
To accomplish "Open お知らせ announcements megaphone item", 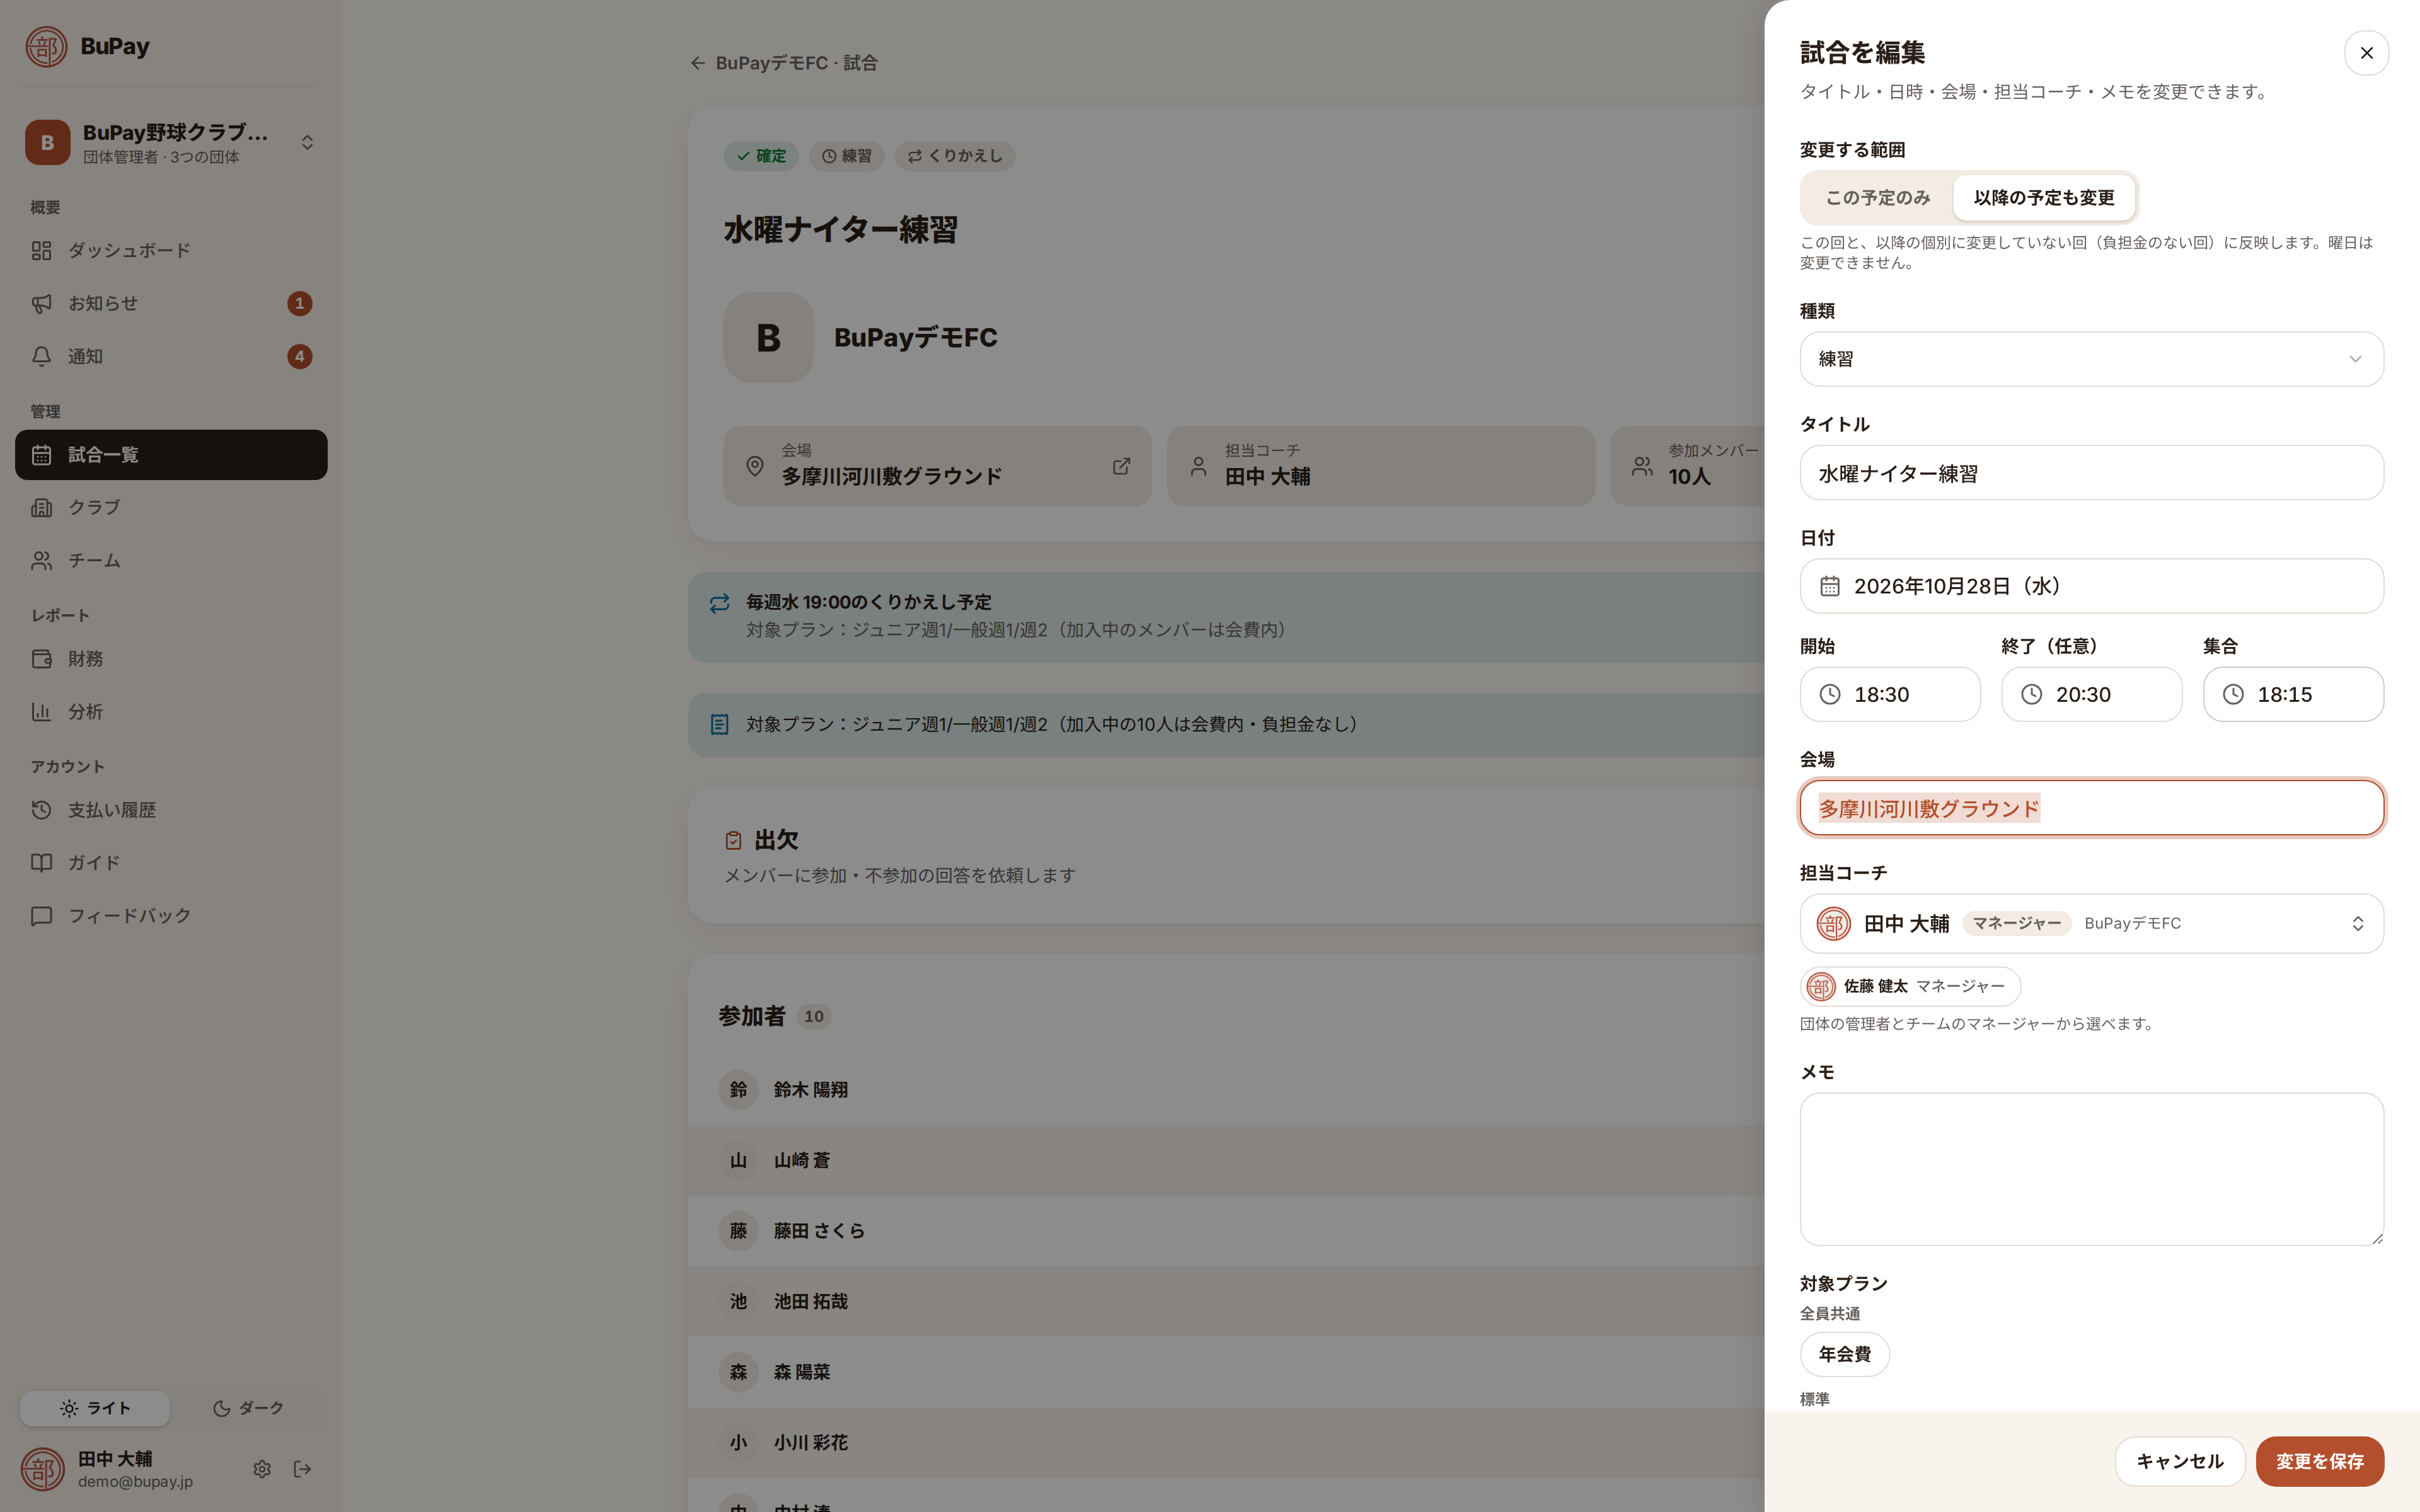I will (x=171, y=303).
